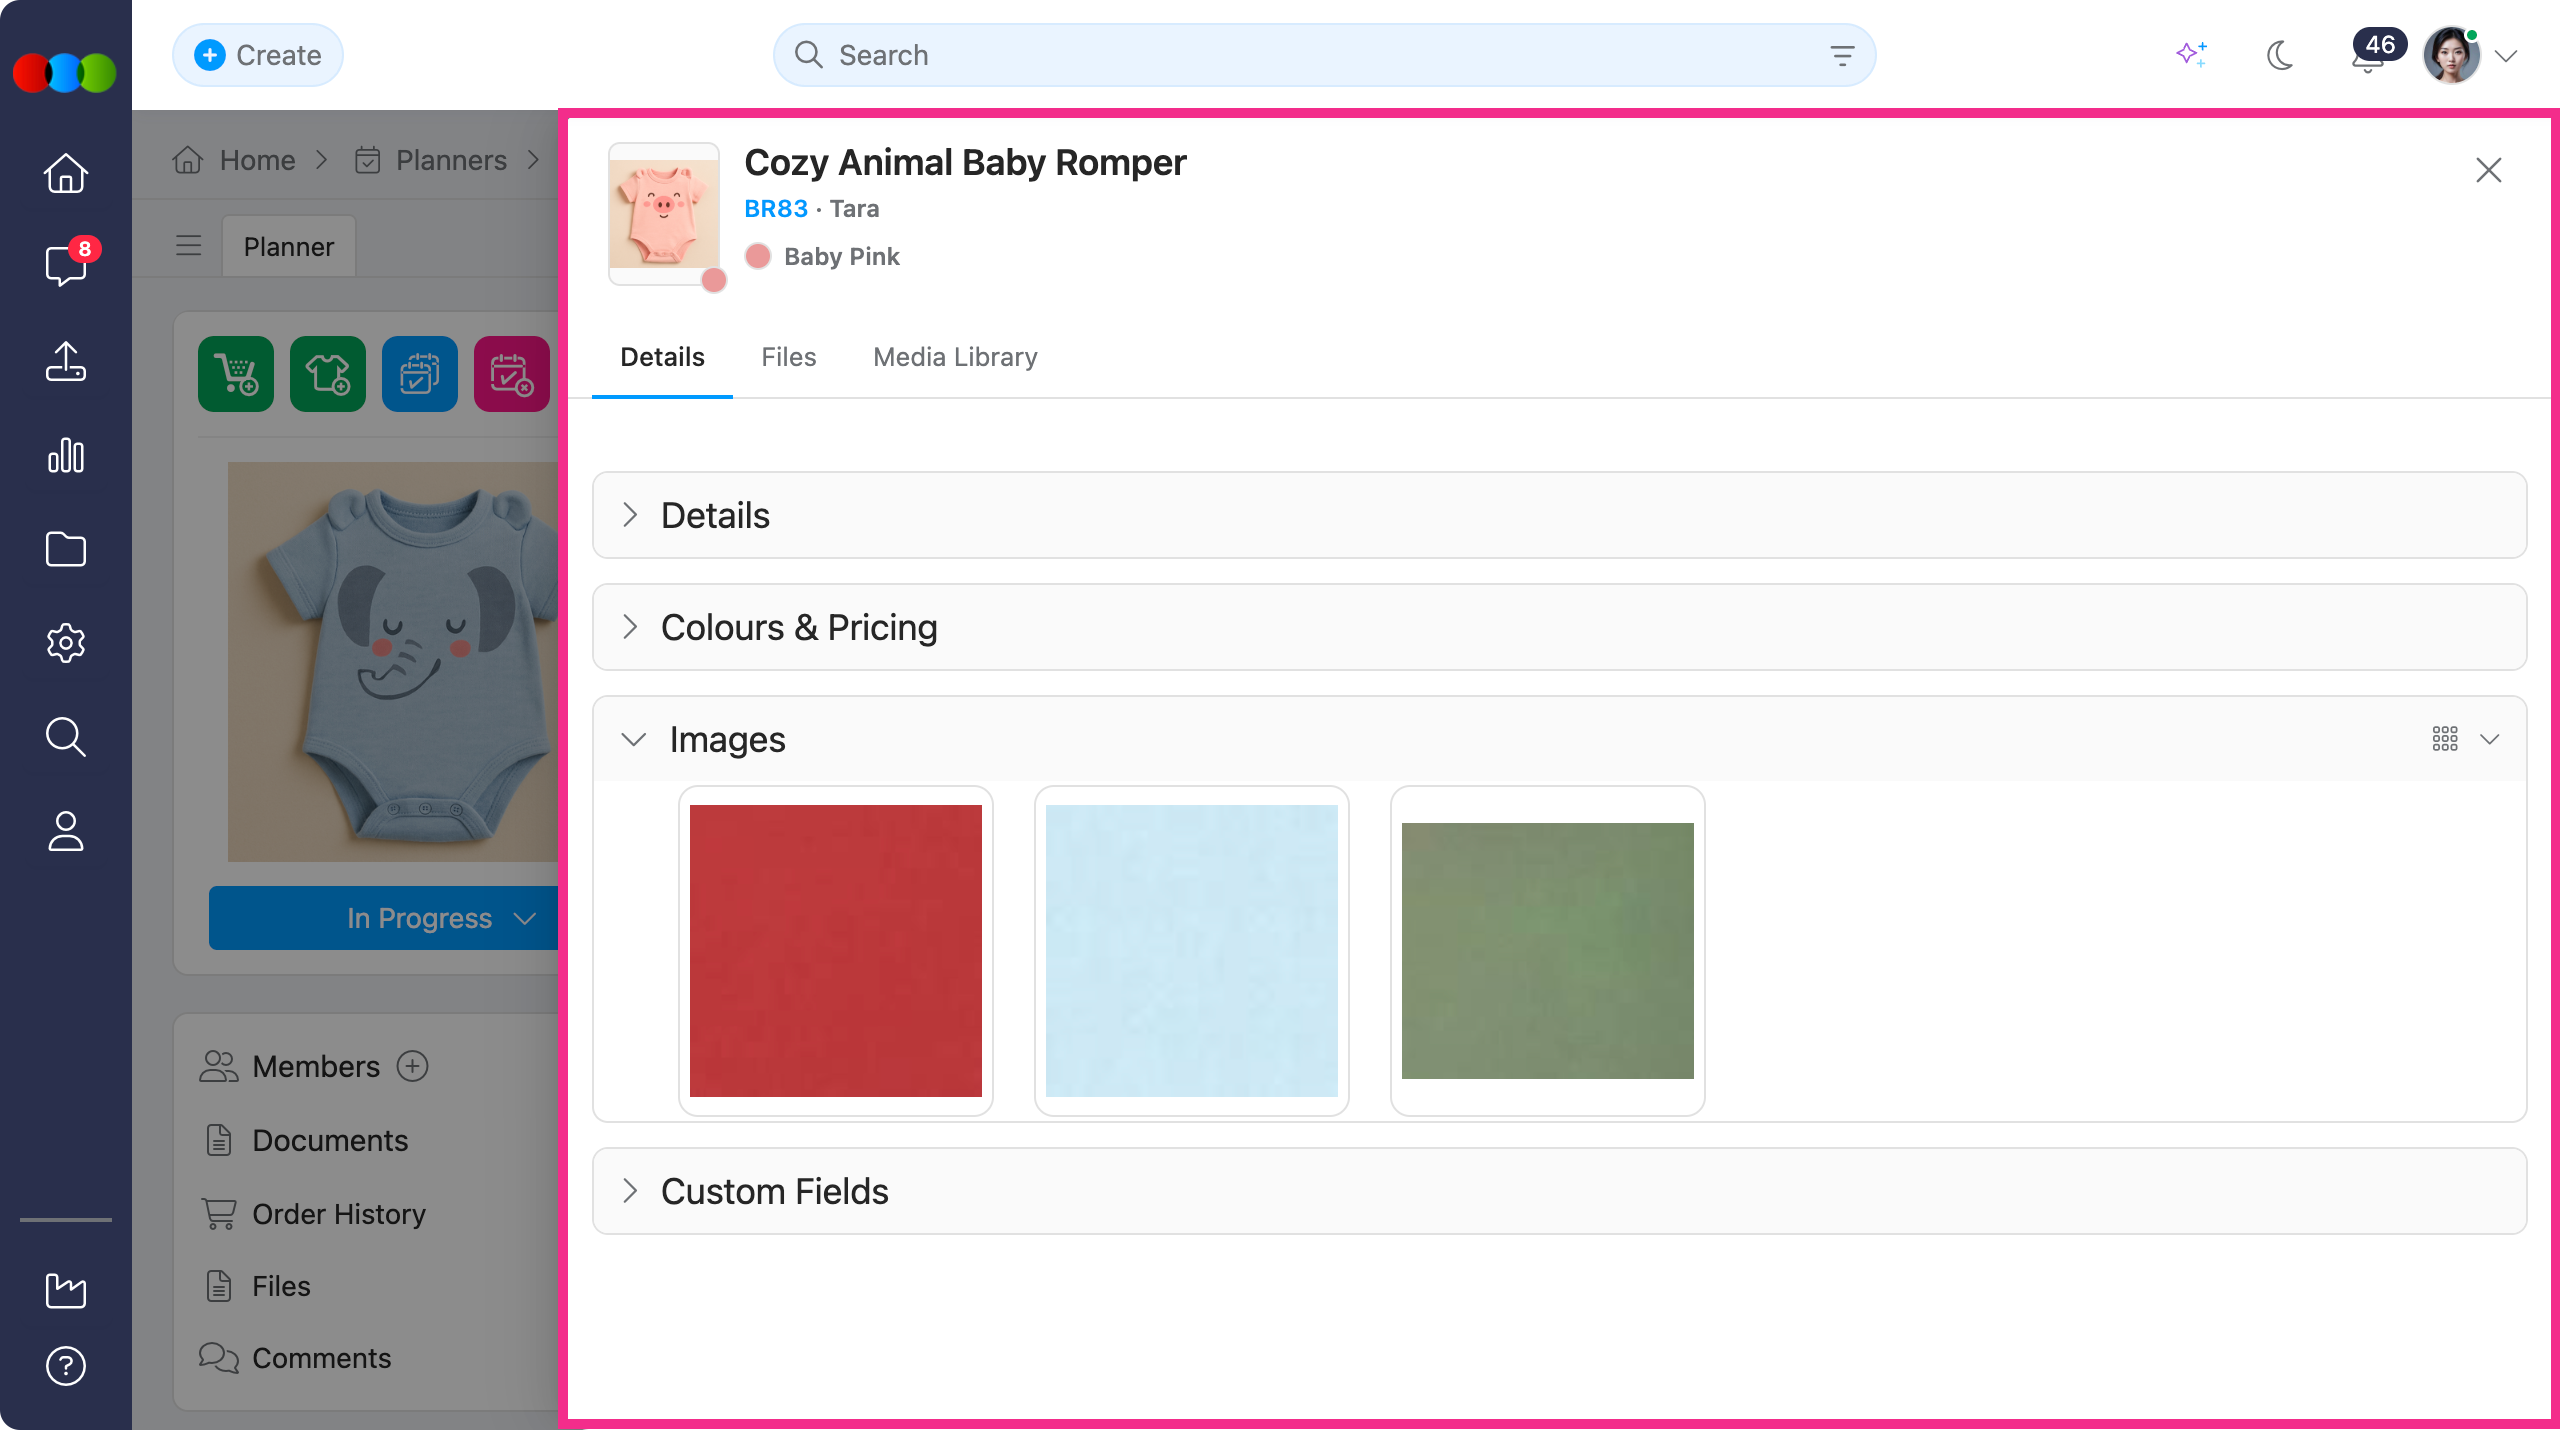Expand the Details section
2560x1430 pixels.
coord(1560,515)
